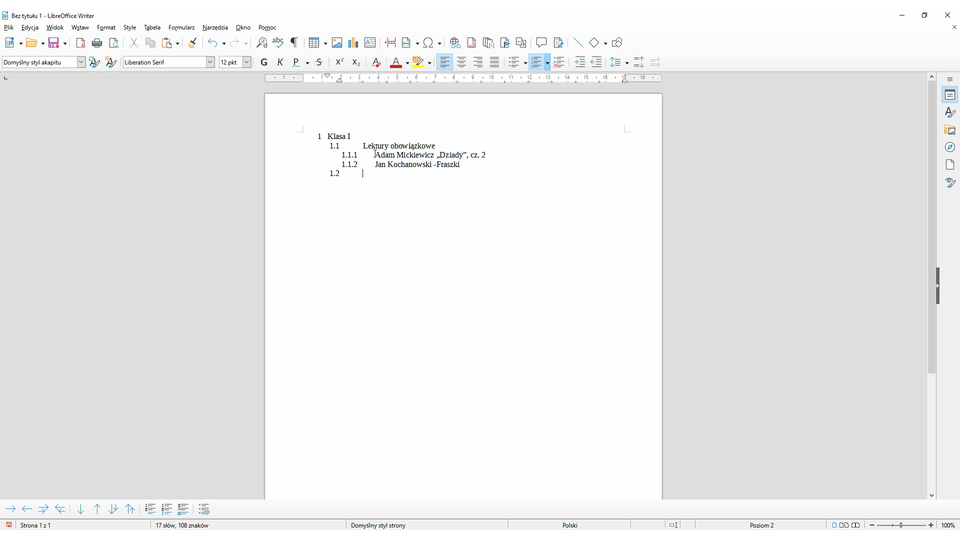Toggle italic formatting (K button)
Image resolution: width=960 pixels, height=540 pixels.
(x=280, y=62)
